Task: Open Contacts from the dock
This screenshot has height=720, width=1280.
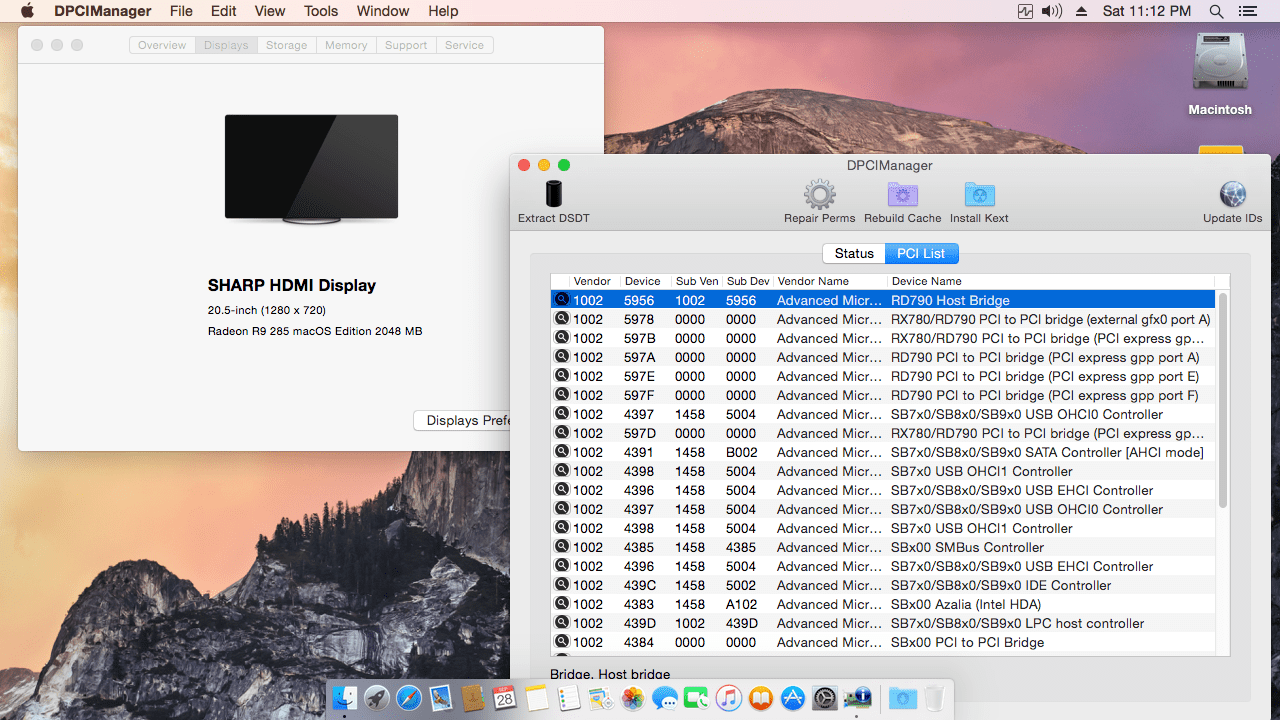Action: 473,698
